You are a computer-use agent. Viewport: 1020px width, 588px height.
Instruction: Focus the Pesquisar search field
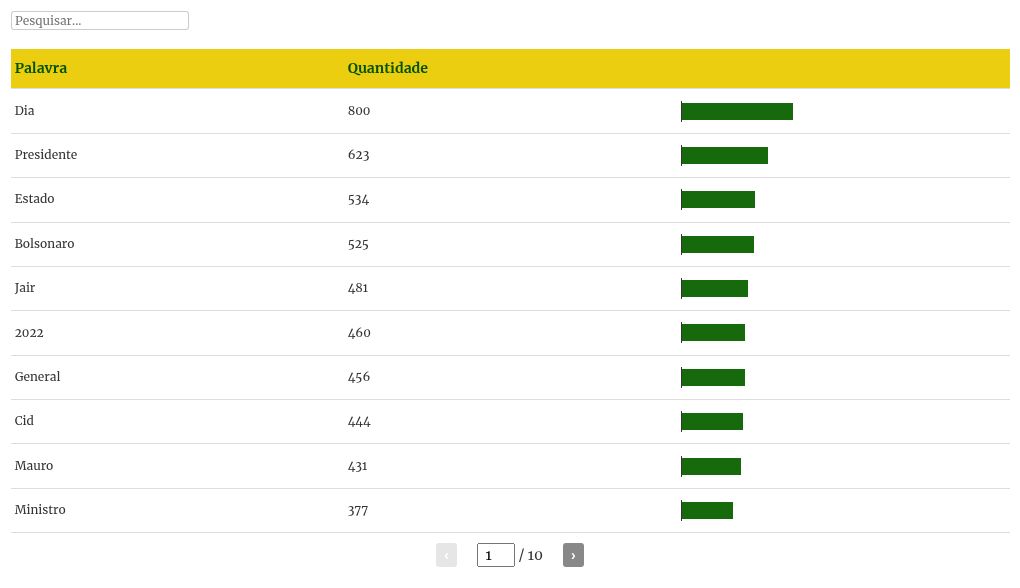(x=100, y=20)
